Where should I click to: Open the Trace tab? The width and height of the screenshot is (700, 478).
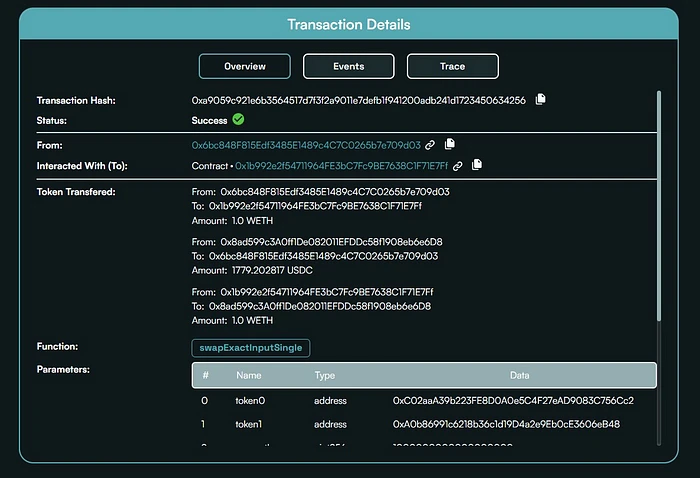click(452, 66)
